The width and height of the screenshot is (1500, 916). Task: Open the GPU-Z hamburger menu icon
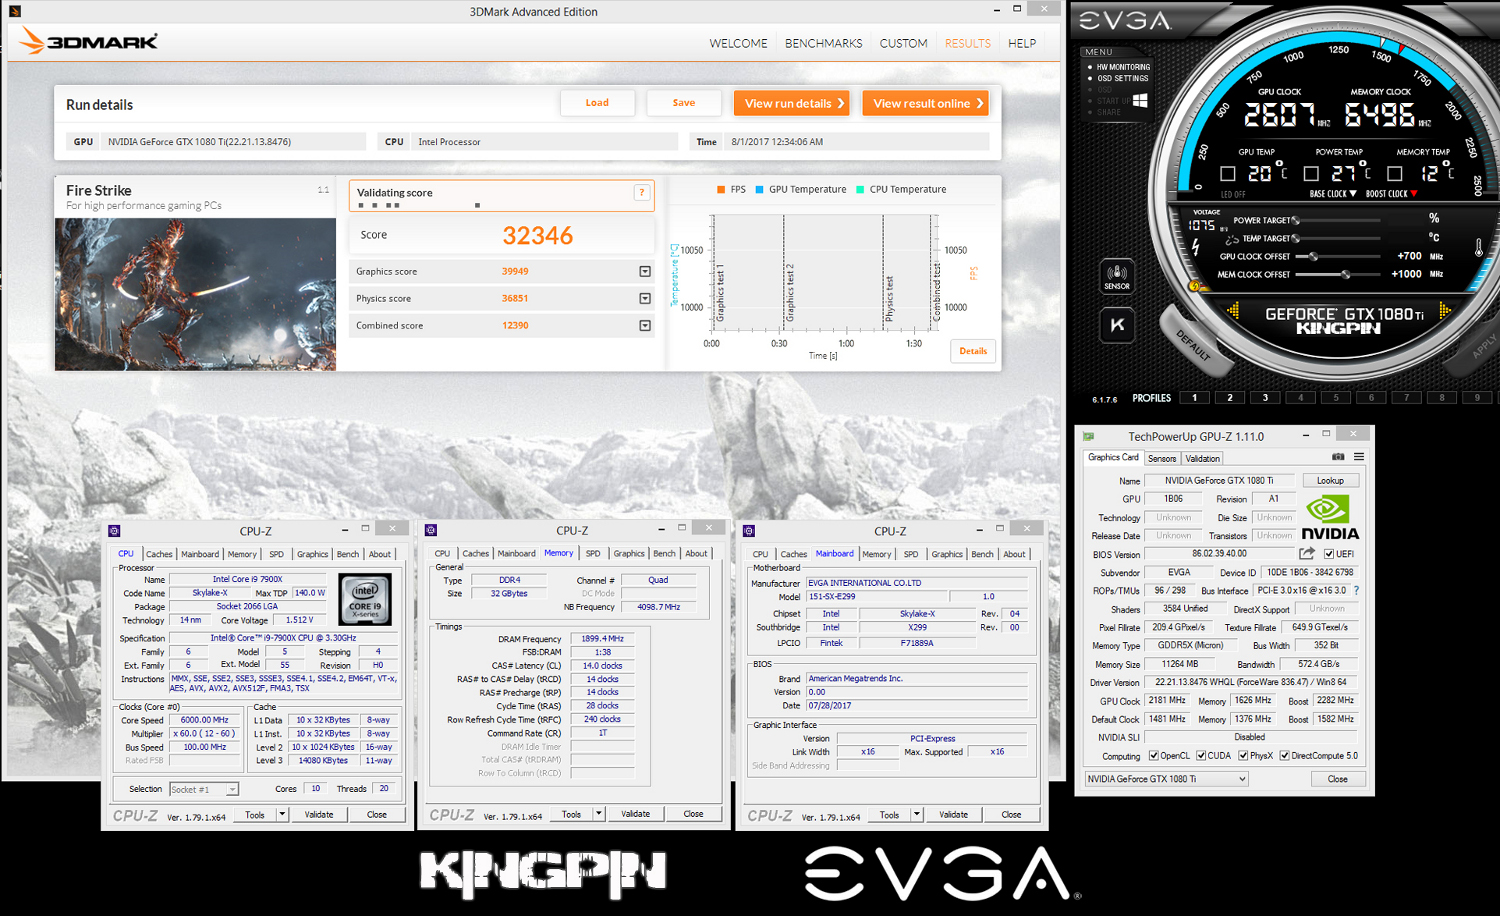click(x=1359, y=457)
